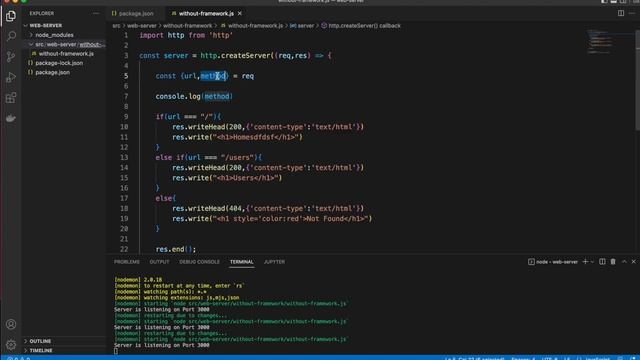This screenshot has height=360, width=640.
Task: Kill terminal with the trash icon
Action: [x=613, y=262]
